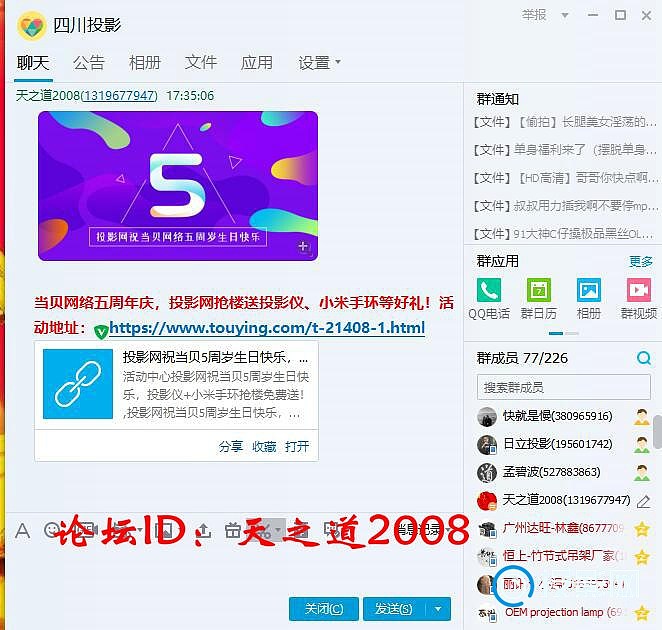Click the admin badge next to 日立投影
The height and width of the screenshot is (630, 662).
click(642, 445)
